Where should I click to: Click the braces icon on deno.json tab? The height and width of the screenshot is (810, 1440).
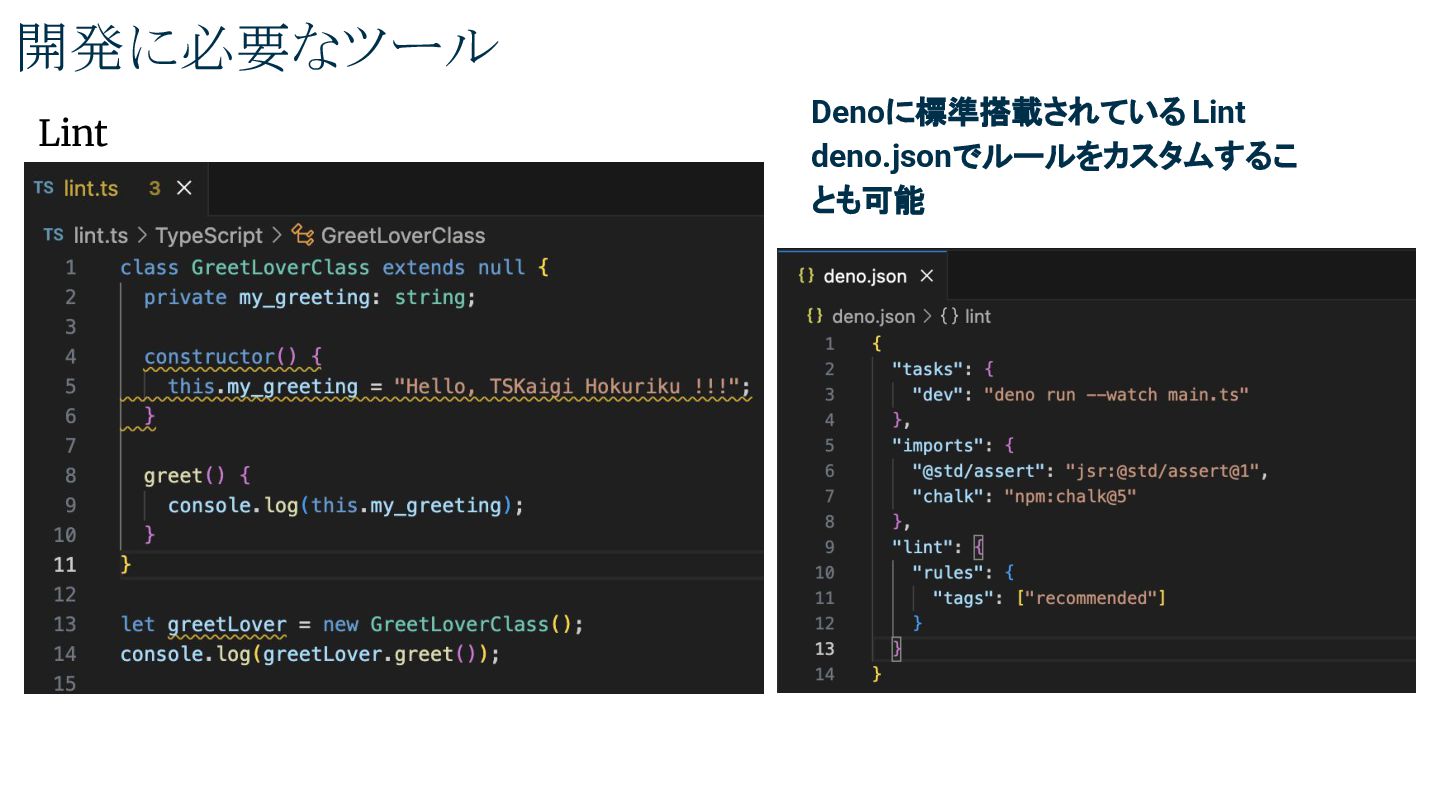pyautogui.click(x=806, y=275)
